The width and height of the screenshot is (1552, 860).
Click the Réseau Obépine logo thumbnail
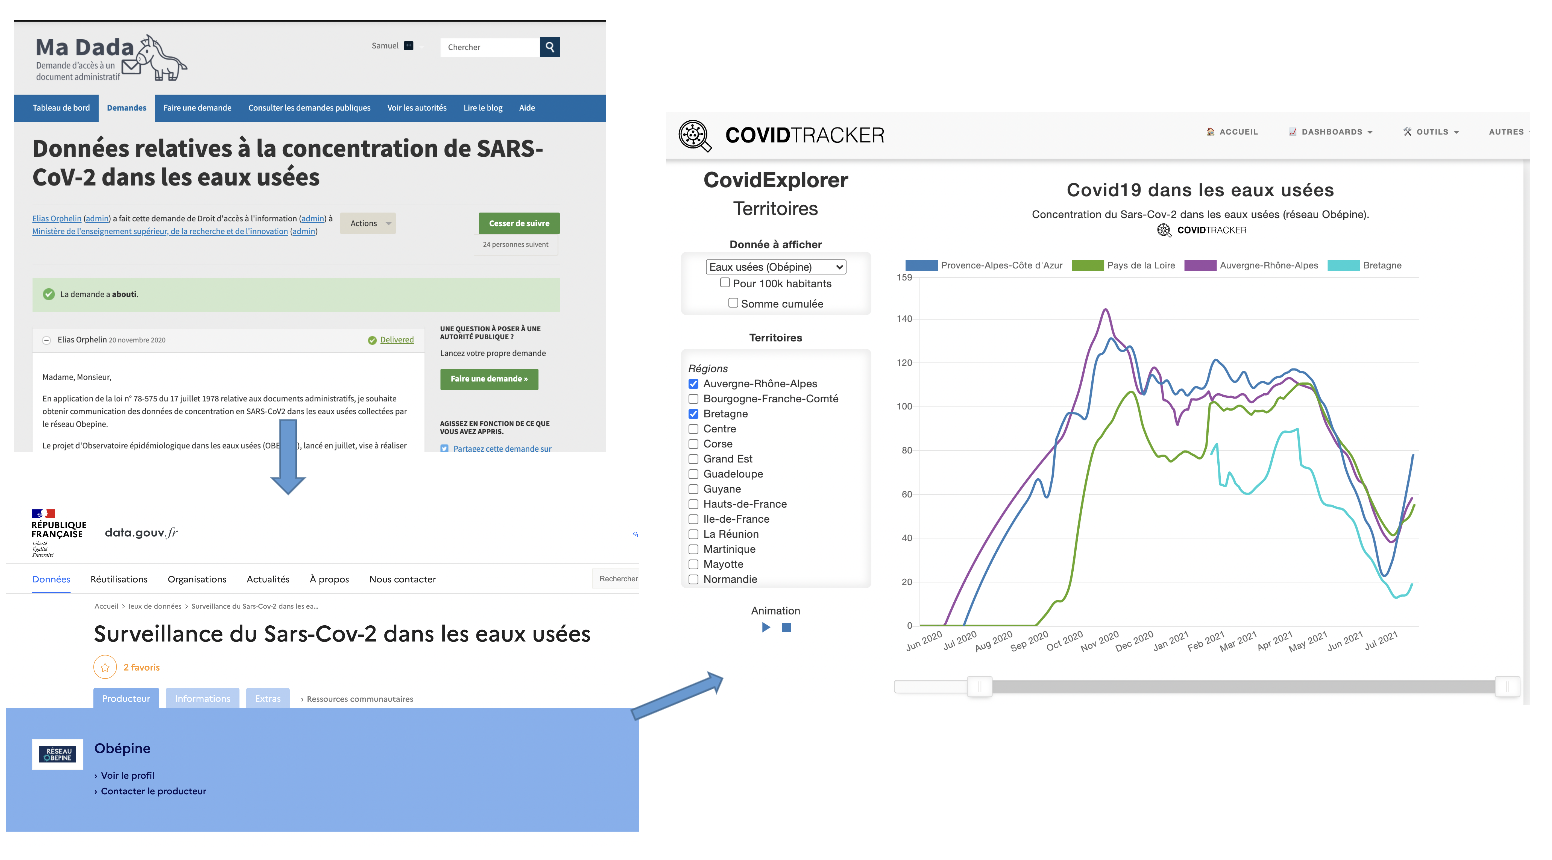[57, 755]
